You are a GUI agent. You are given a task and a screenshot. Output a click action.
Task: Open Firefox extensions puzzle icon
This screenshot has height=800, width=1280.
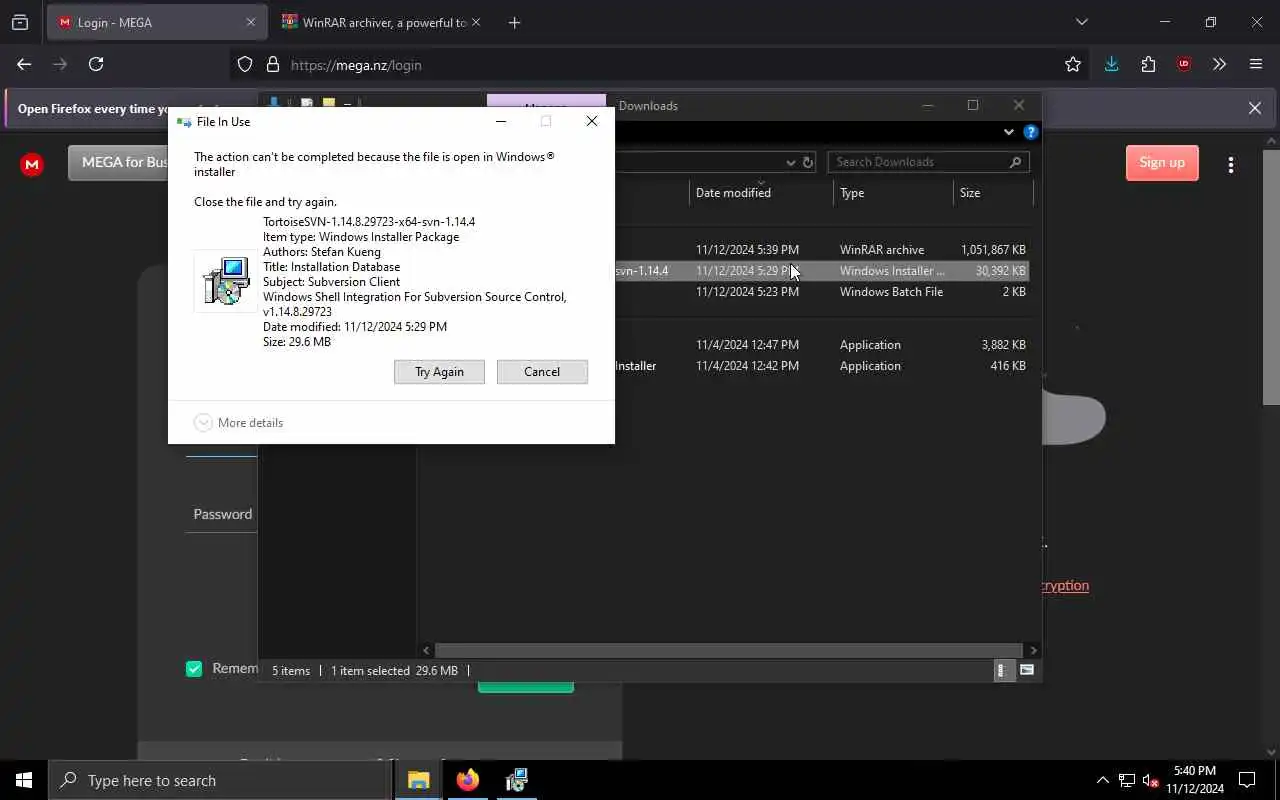pyautogui.click(x=1148, y=64)
